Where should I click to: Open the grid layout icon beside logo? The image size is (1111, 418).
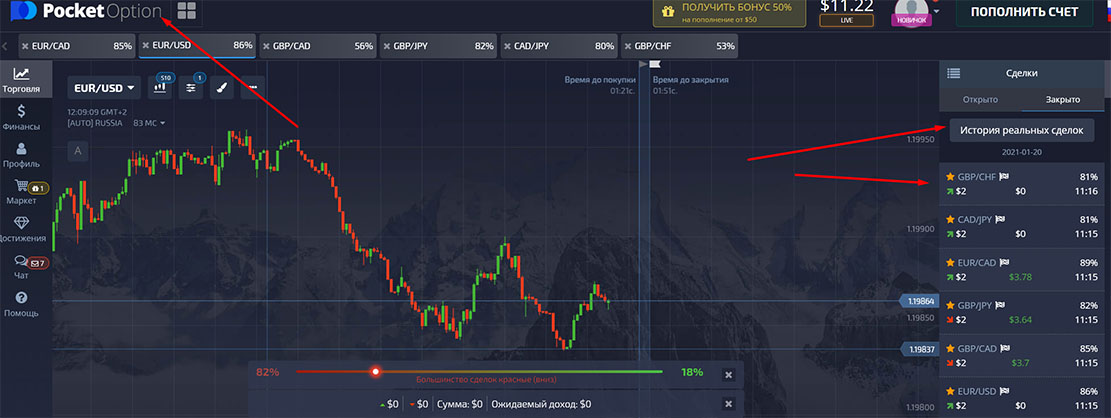click(187, 11)
